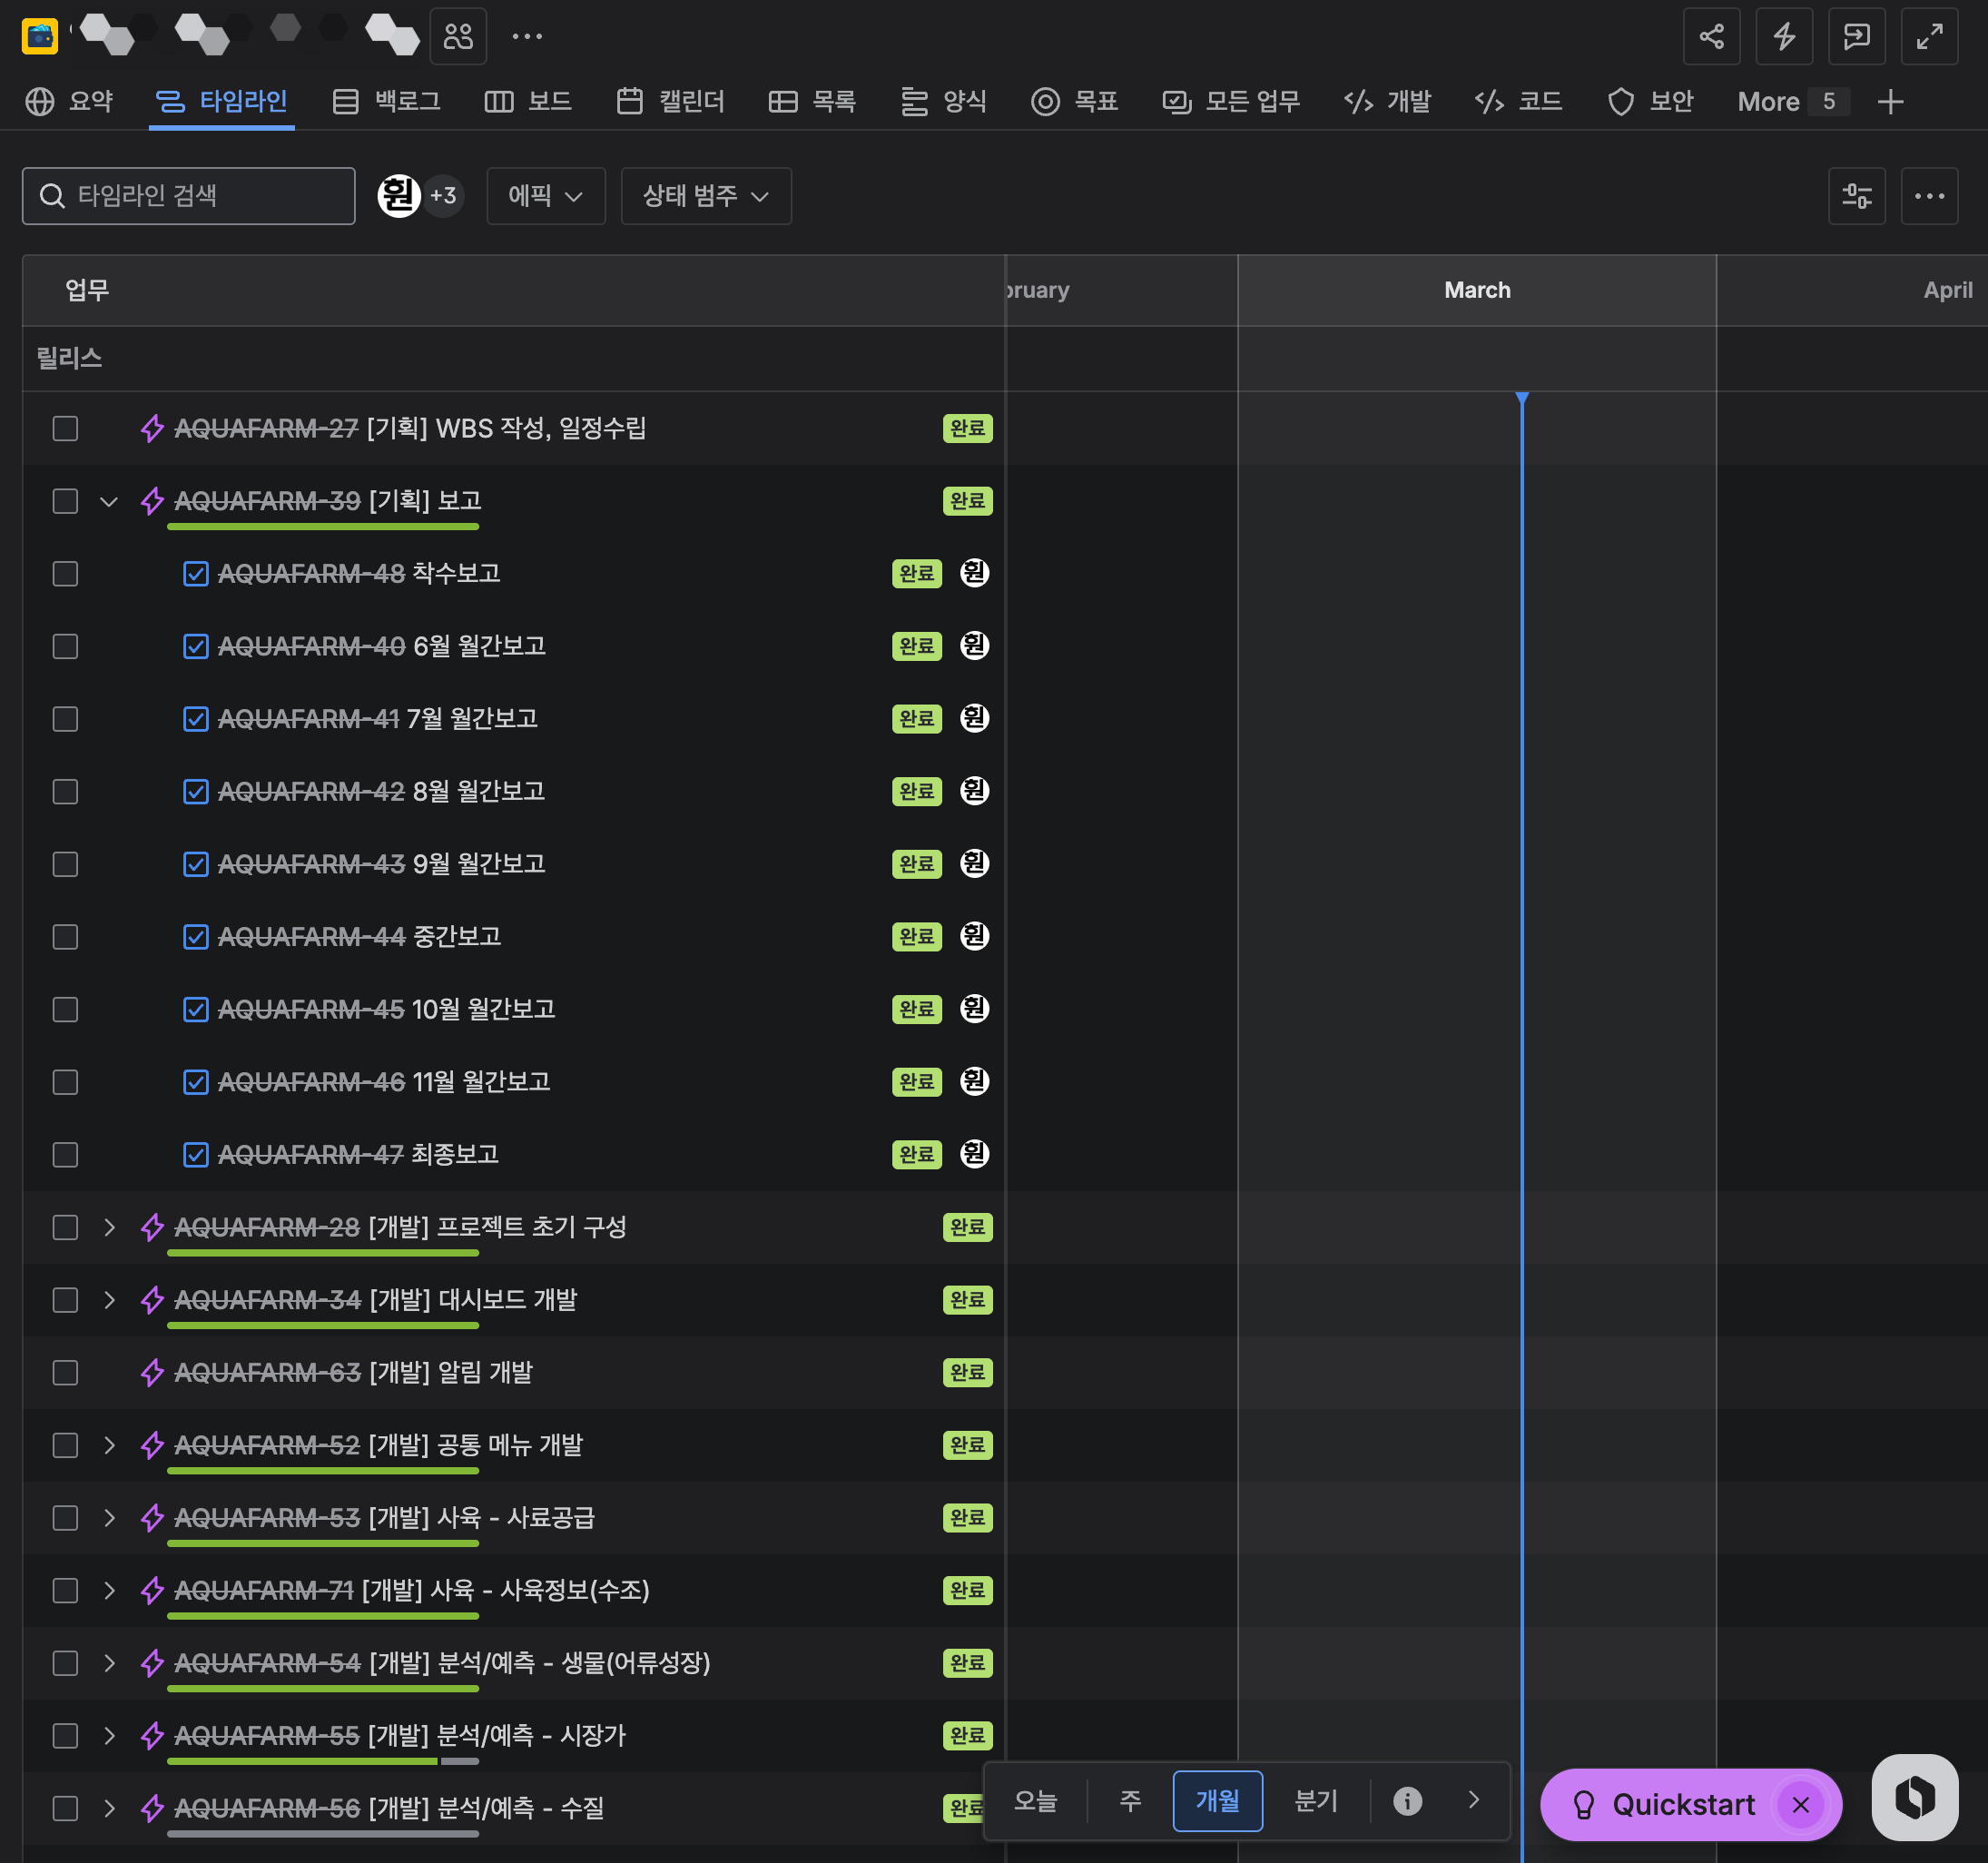Click the fullscreen expand arrows icon
The height and width of the screenshot is (1863, 1988).
pyautogui.click(x=1928, y=37)
